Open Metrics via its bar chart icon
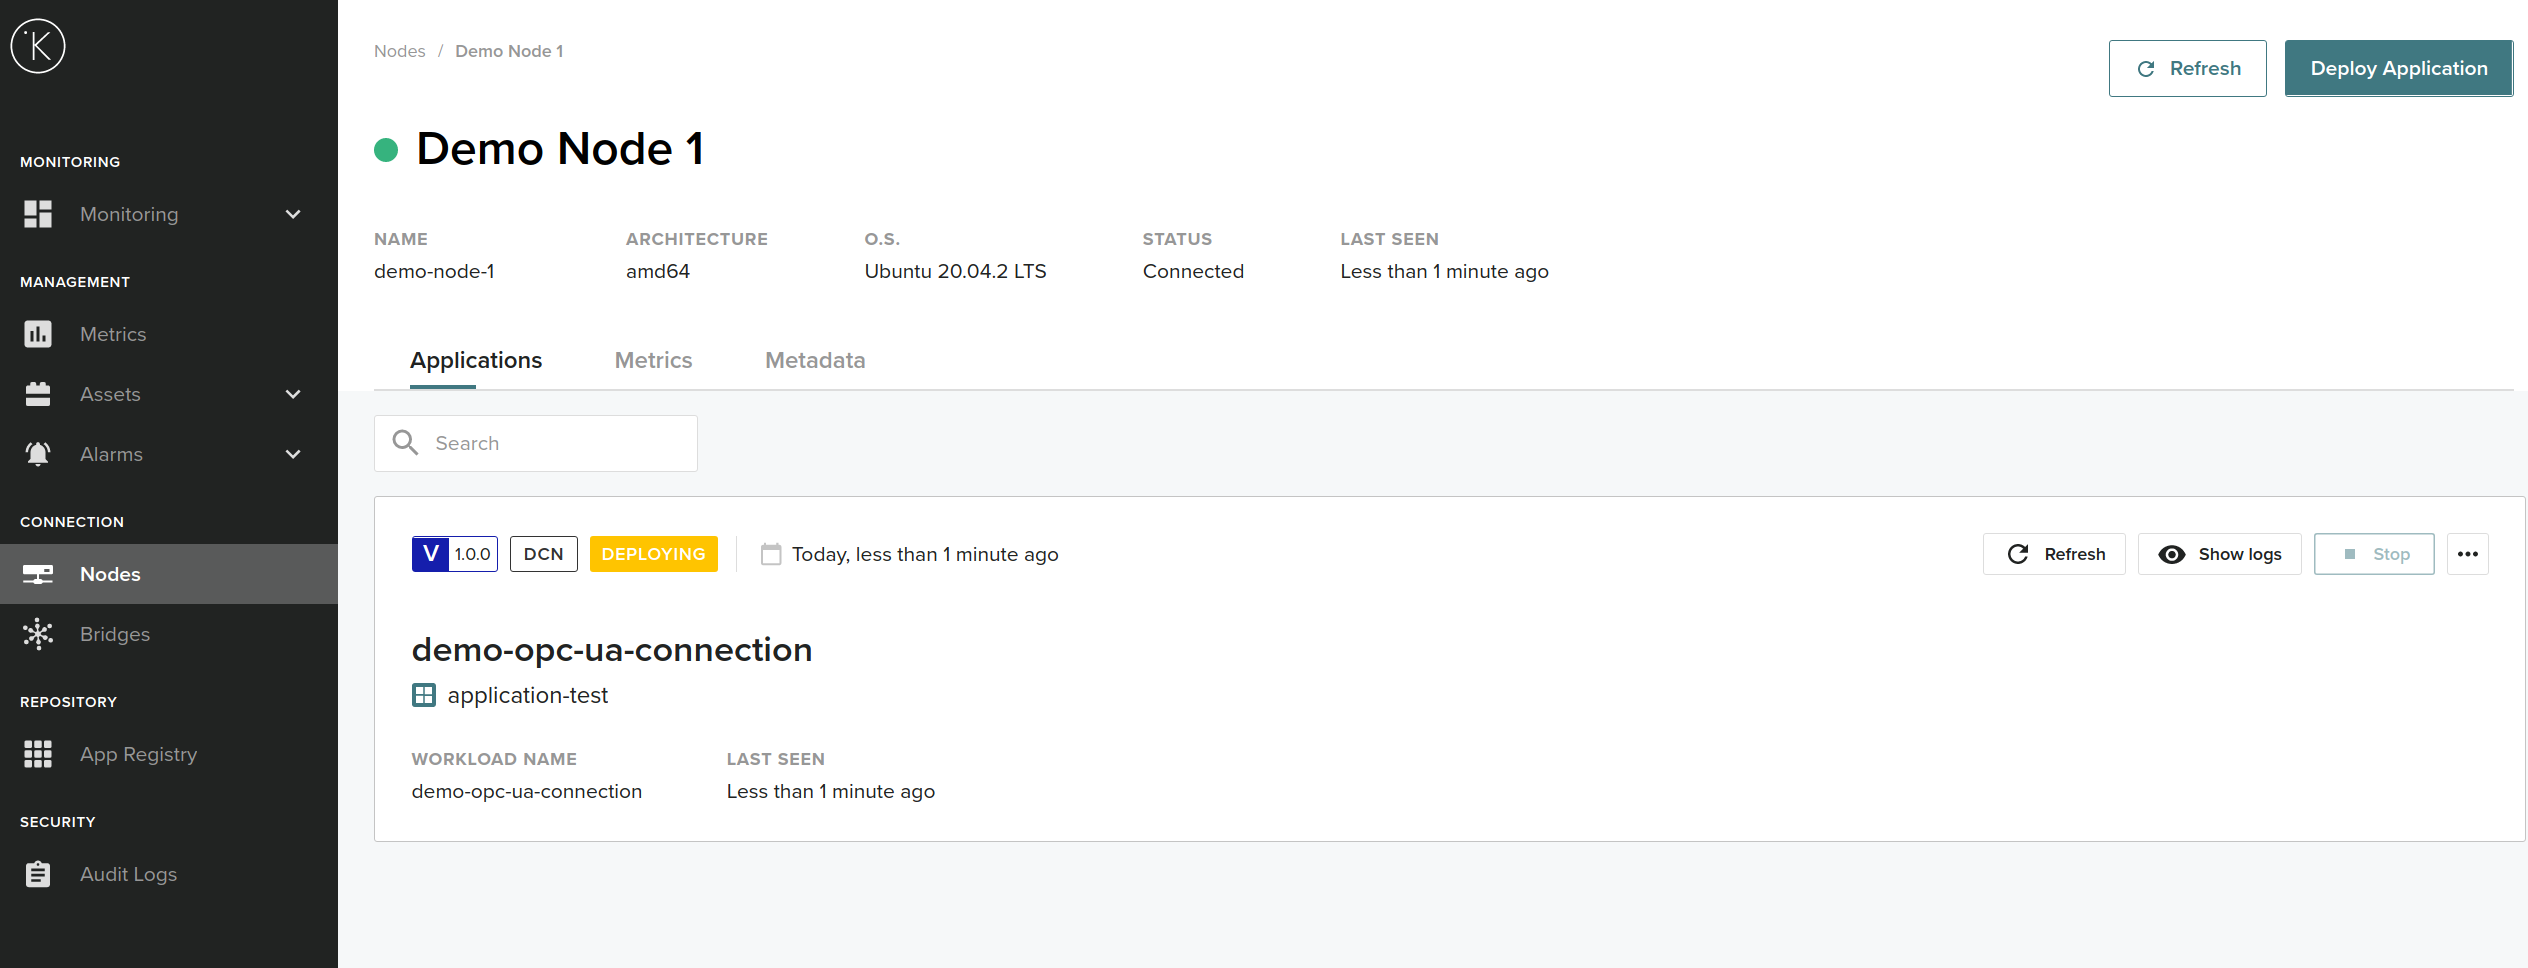The height and width of the screenshot is (968, 2528). 38,334
